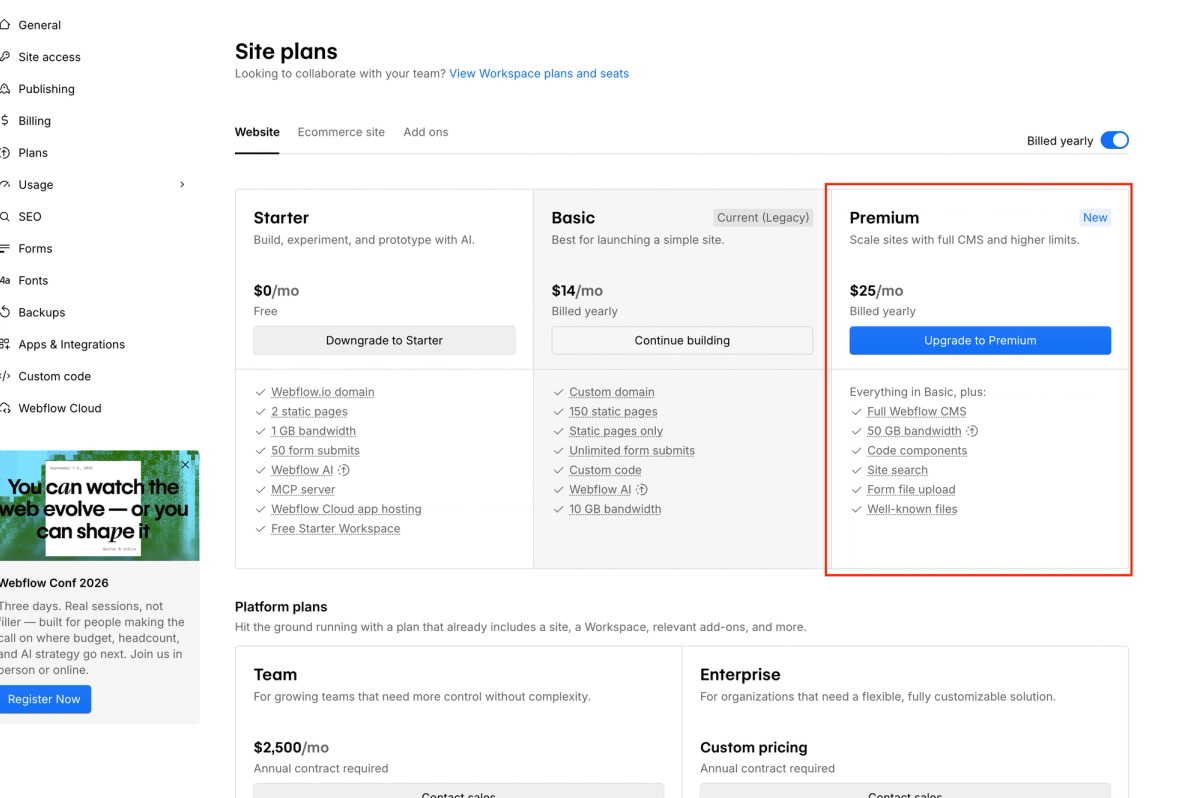Click info icon beside Basic's Webflow AI

coord(642,490)
